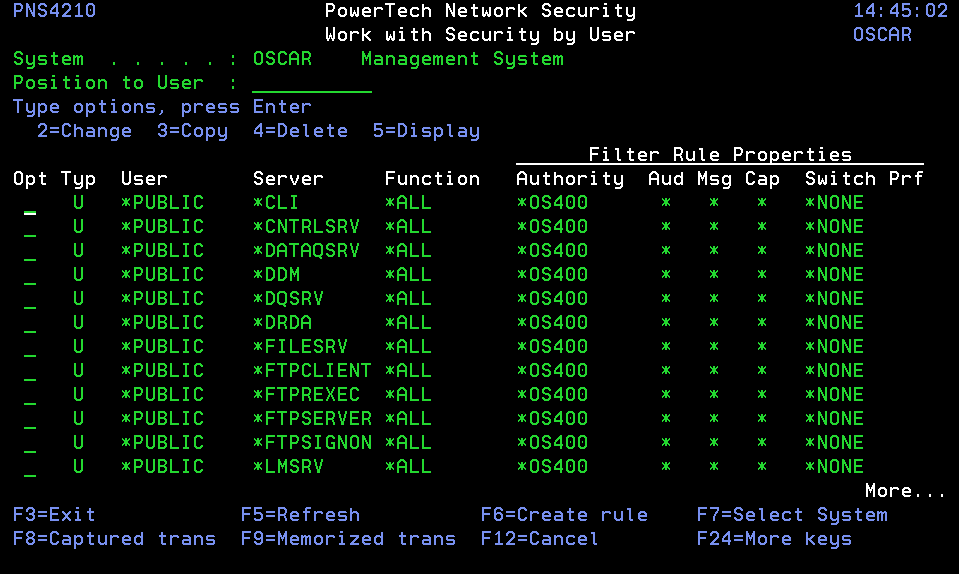This screenshot has width=959, height=574.
Task: Show F24=More keys
Action: [x=774, y=539]
